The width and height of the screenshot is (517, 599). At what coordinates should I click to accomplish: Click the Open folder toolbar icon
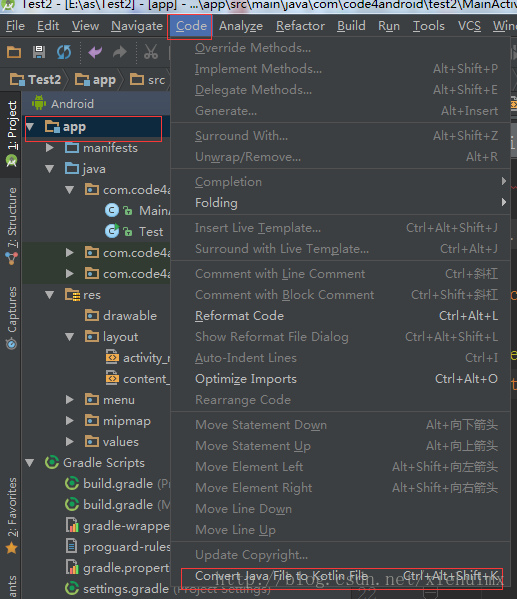click(14, 52)
